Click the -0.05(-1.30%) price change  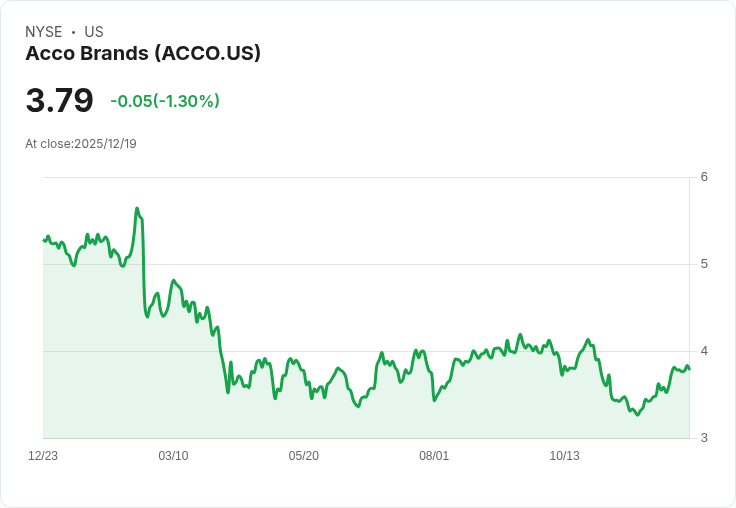[165, 101]
